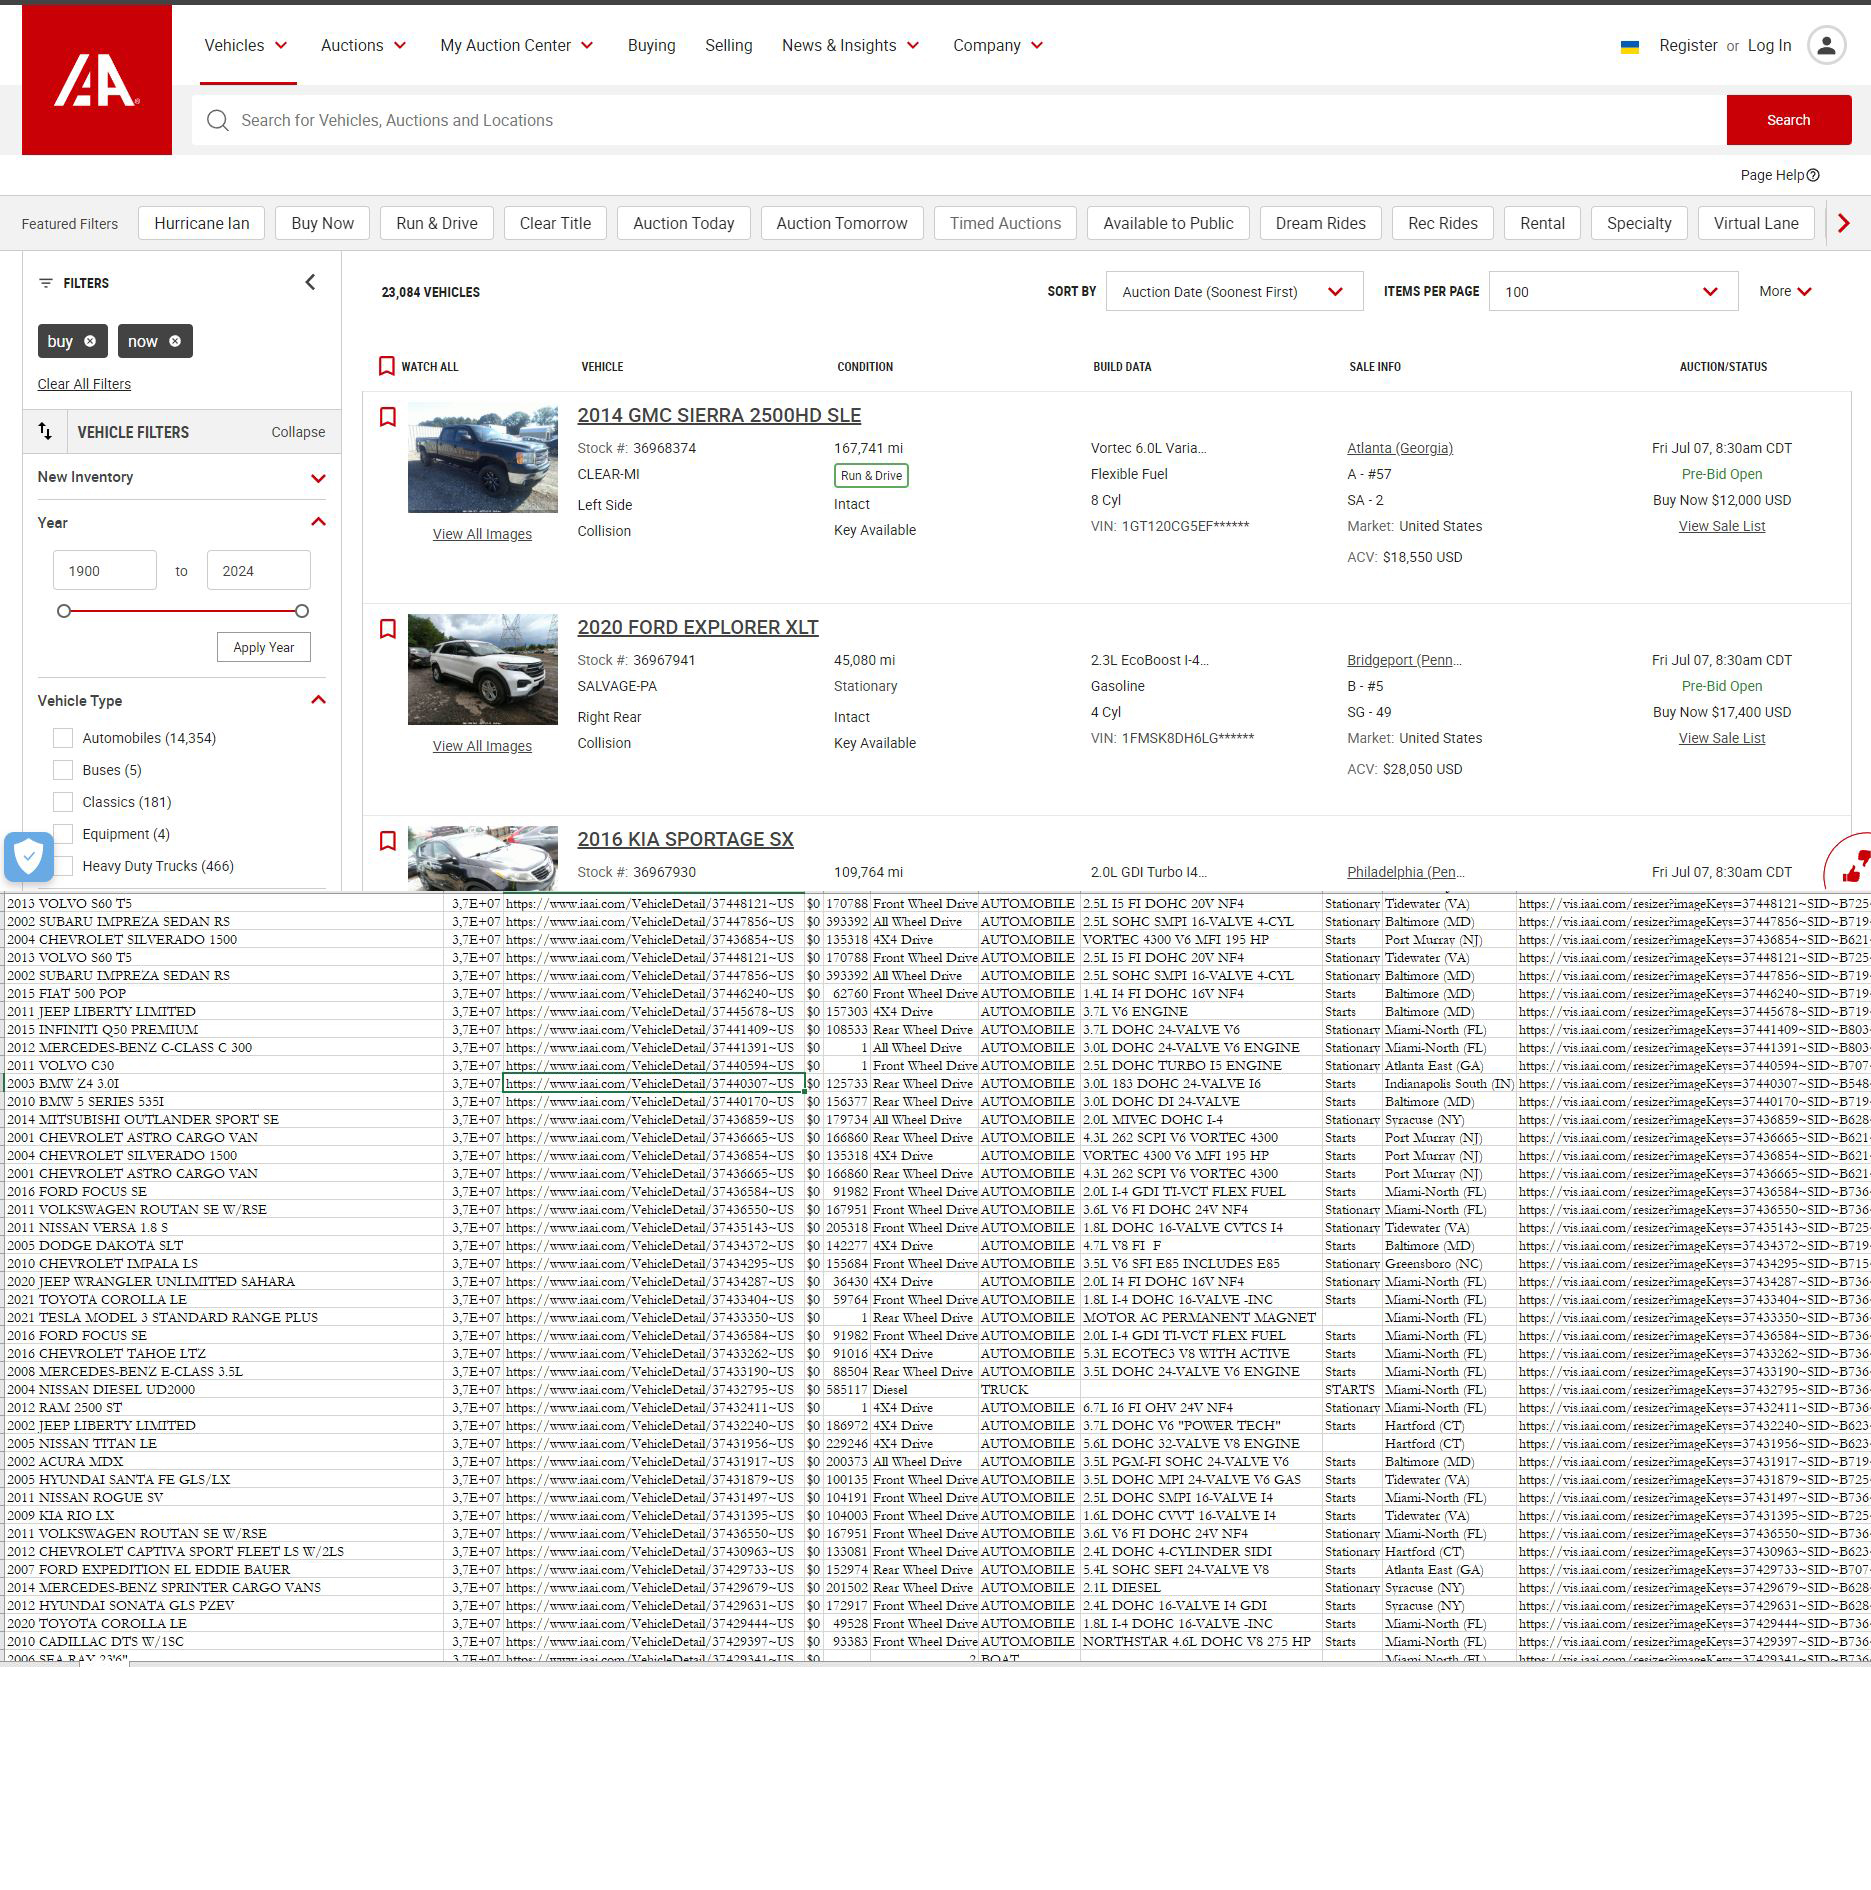Click View Sale List for Ford Explorer
Viewport: 1871px width, 1890px height.
point(1722,738)
